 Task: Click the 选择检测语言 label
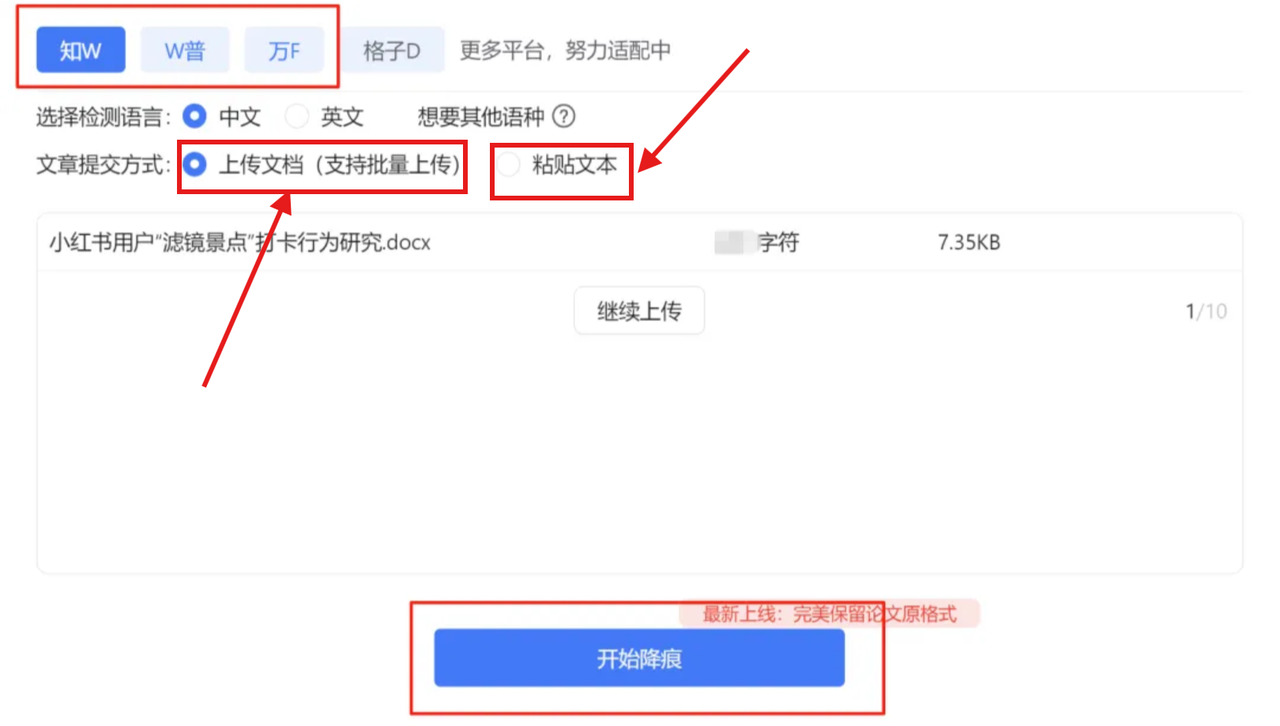point(104,117)
